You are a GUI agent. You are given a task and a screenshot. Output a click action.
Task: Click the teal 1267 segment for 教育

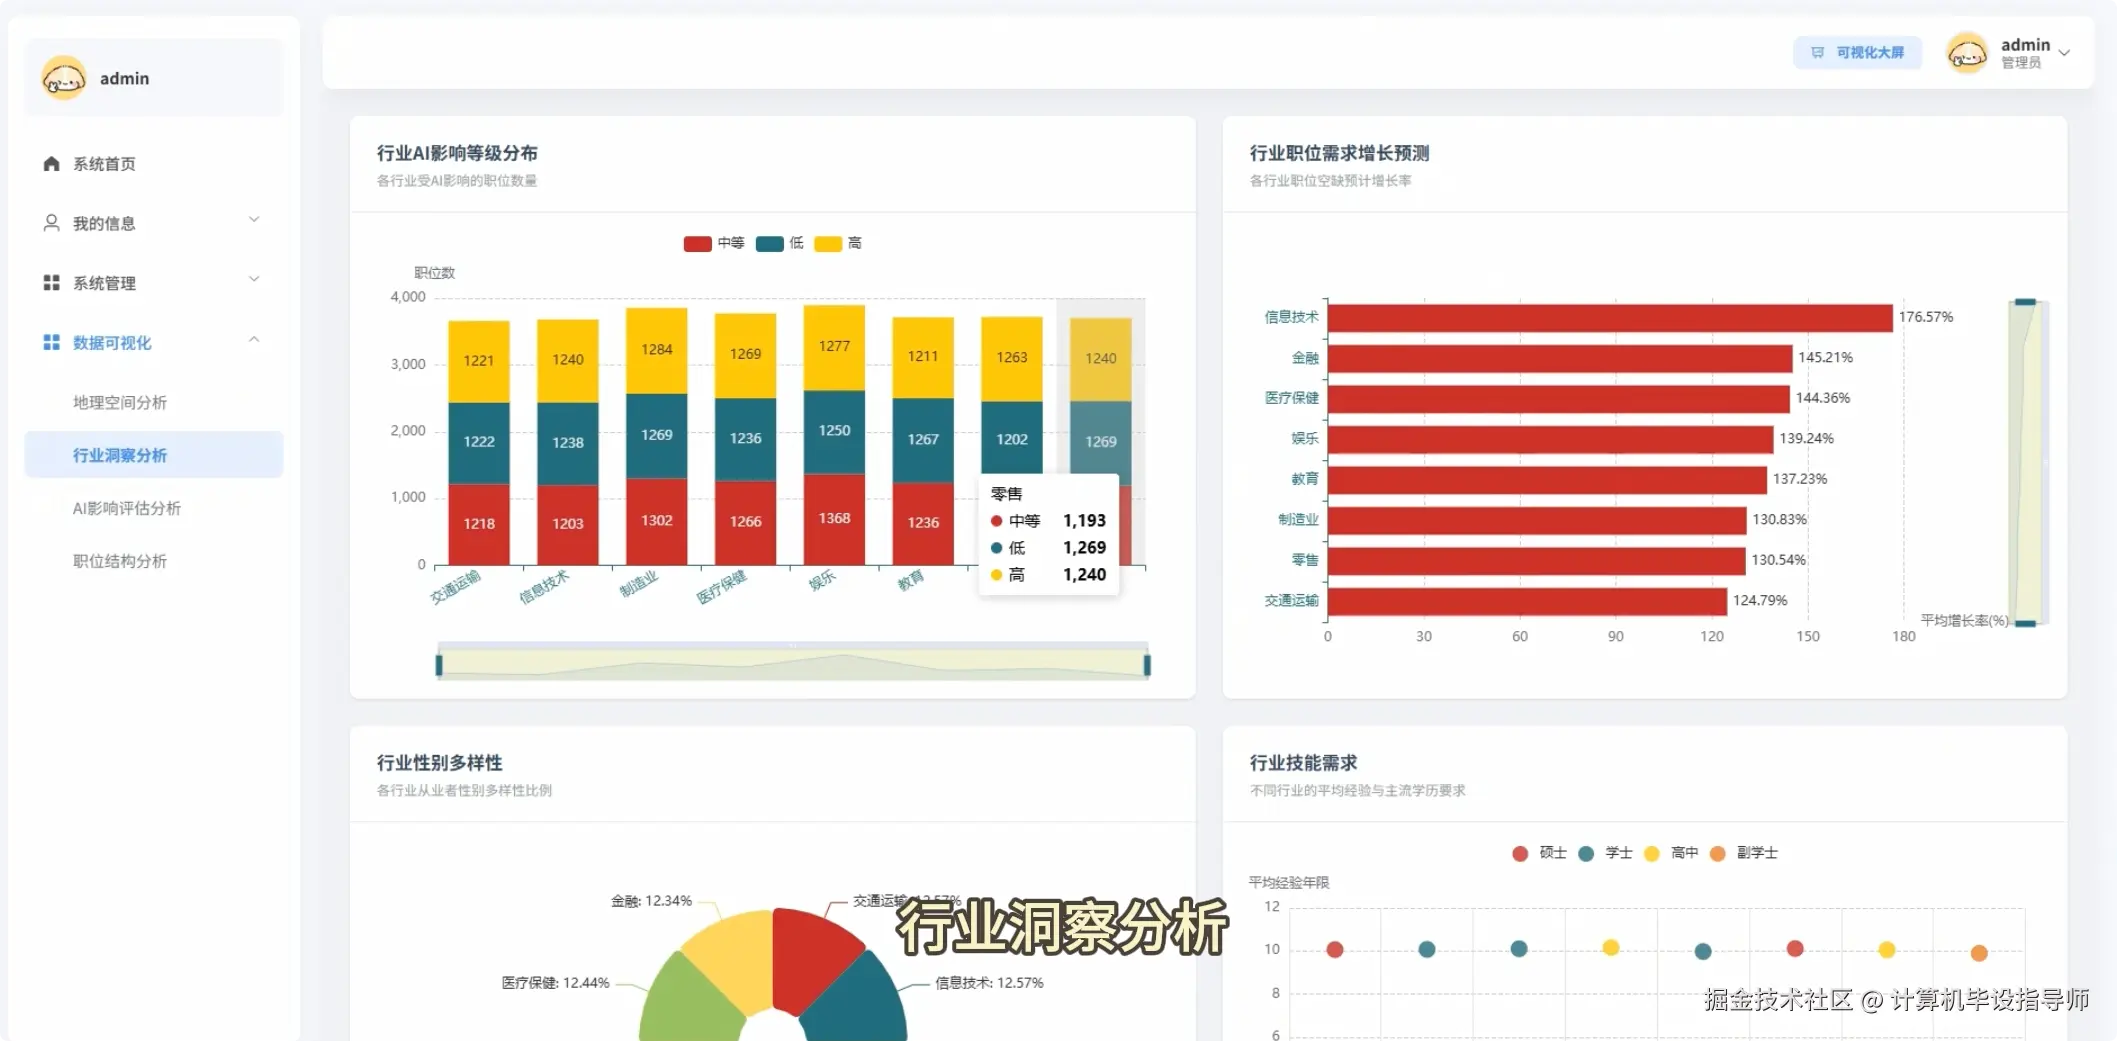click(x=923, y=440)
